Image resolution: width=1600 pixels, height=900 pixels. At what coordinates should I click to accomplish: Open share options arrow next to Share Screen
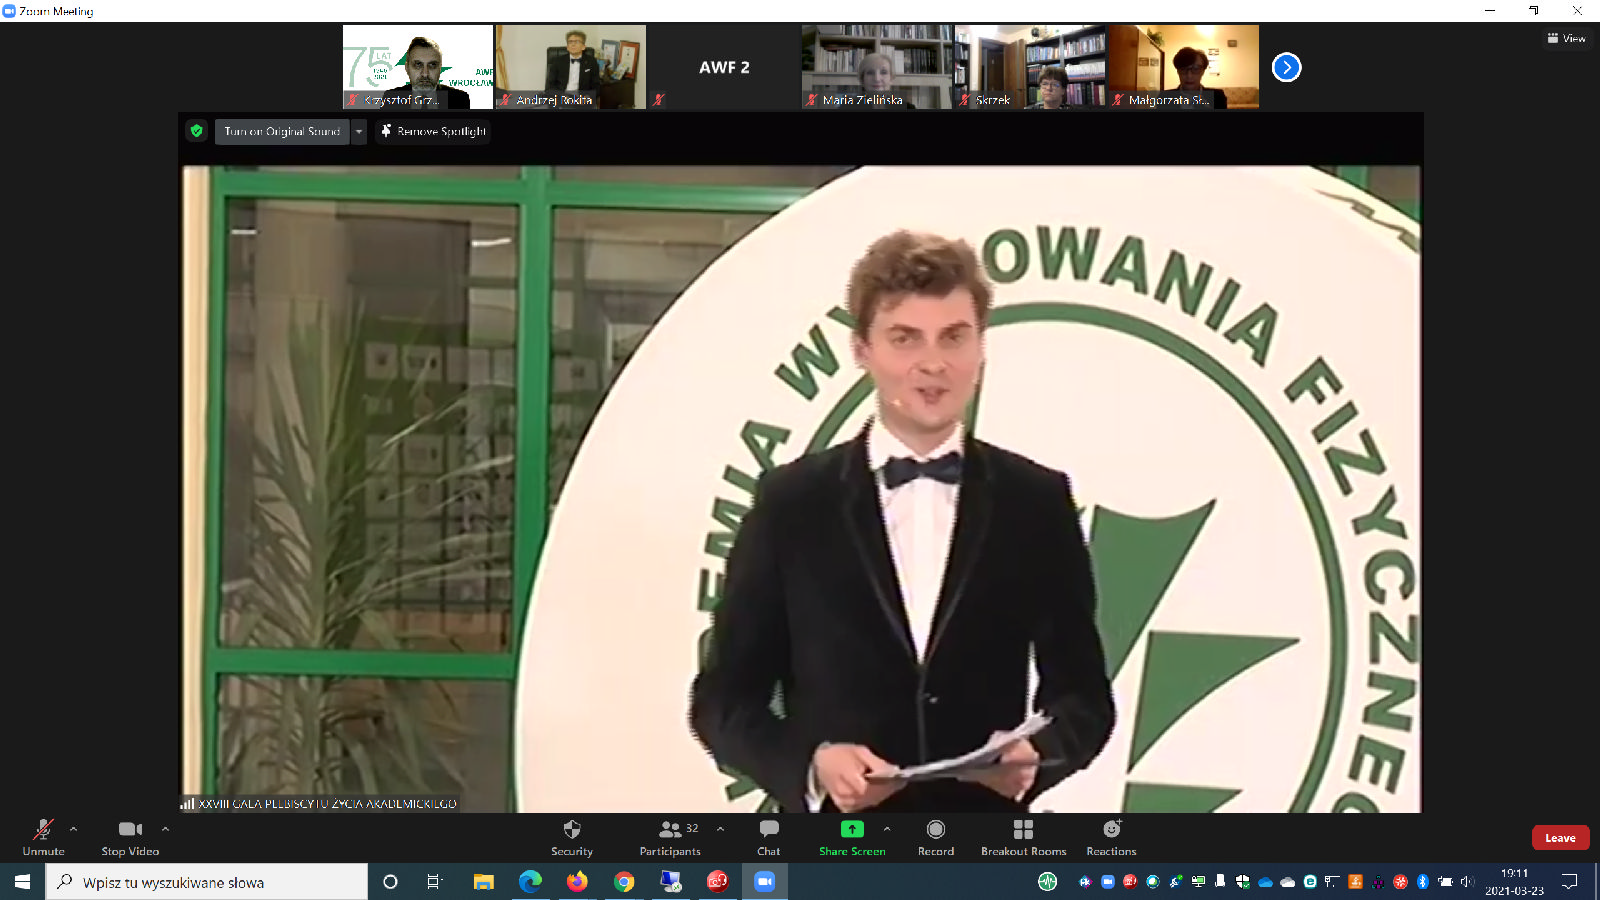coord(886,829)
